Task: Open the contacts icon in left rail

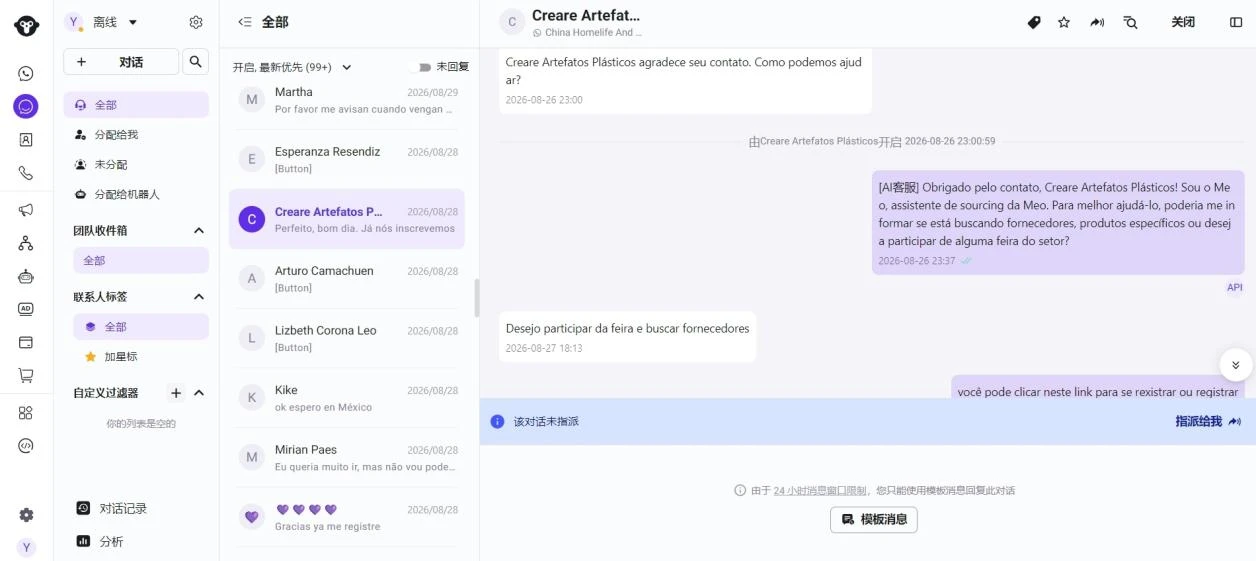Action: click(26, 140)
